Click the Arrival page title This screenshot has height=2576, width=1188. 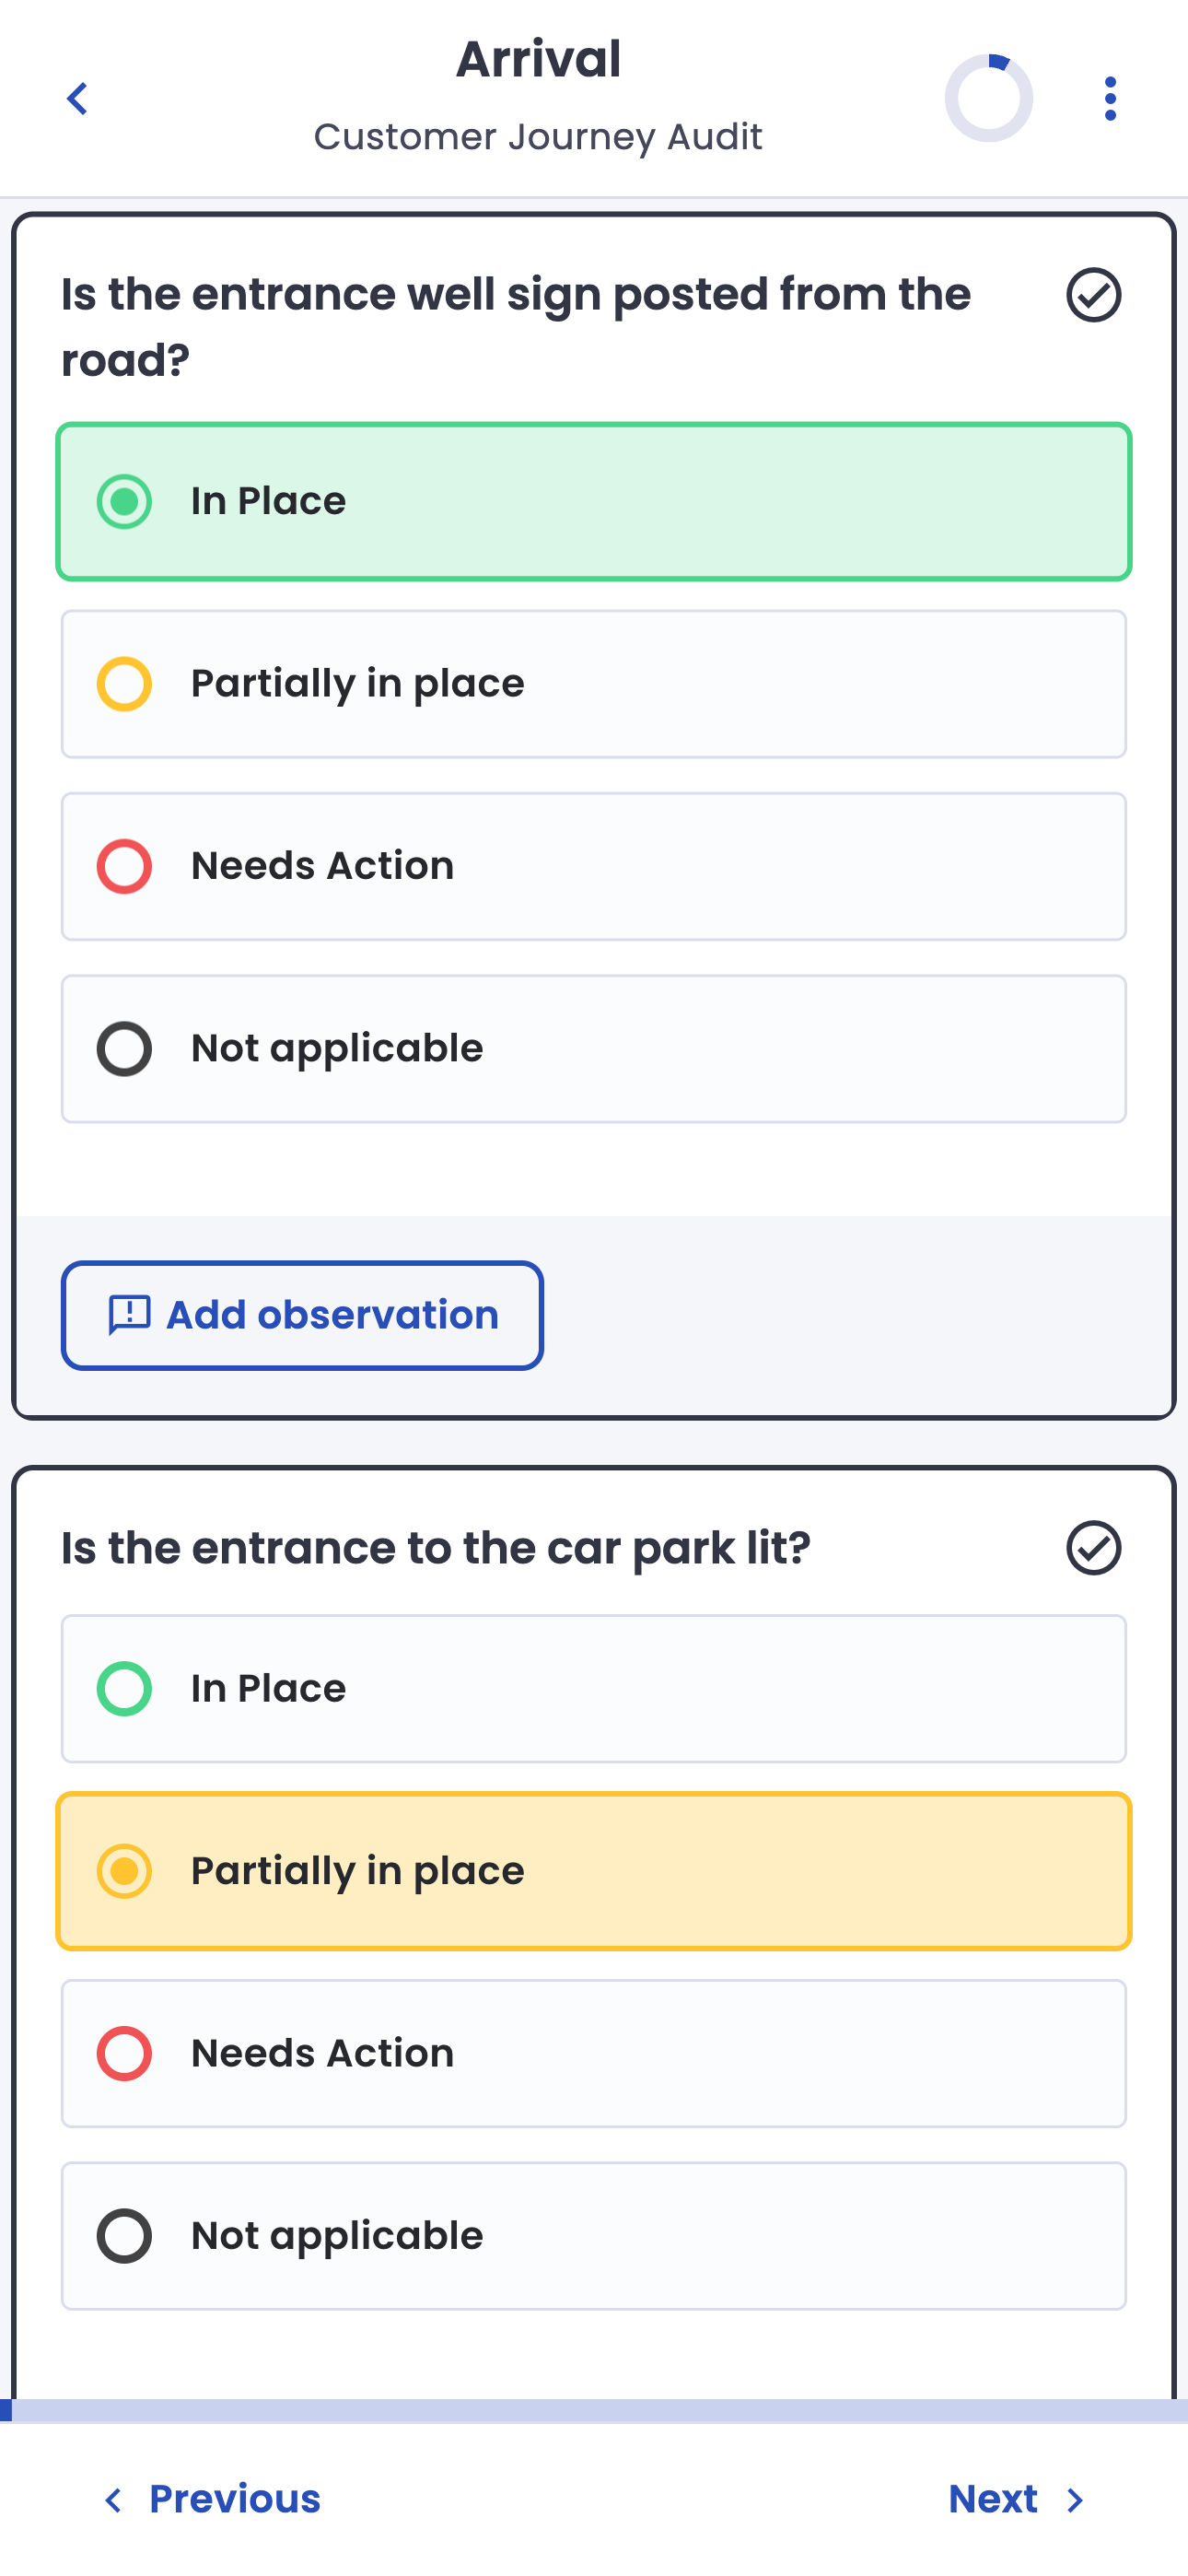tap(538, 59)
